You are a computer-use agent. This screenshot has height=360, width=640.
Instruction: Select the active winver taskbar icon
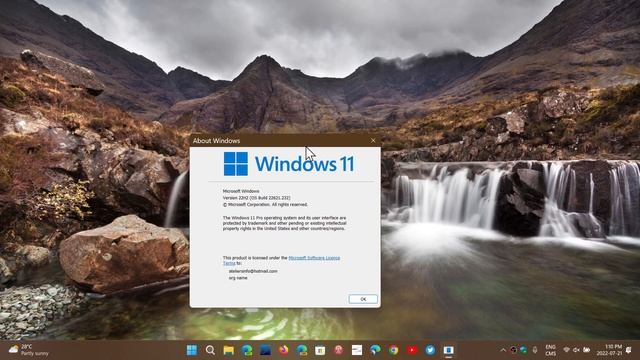coord(449,350)
